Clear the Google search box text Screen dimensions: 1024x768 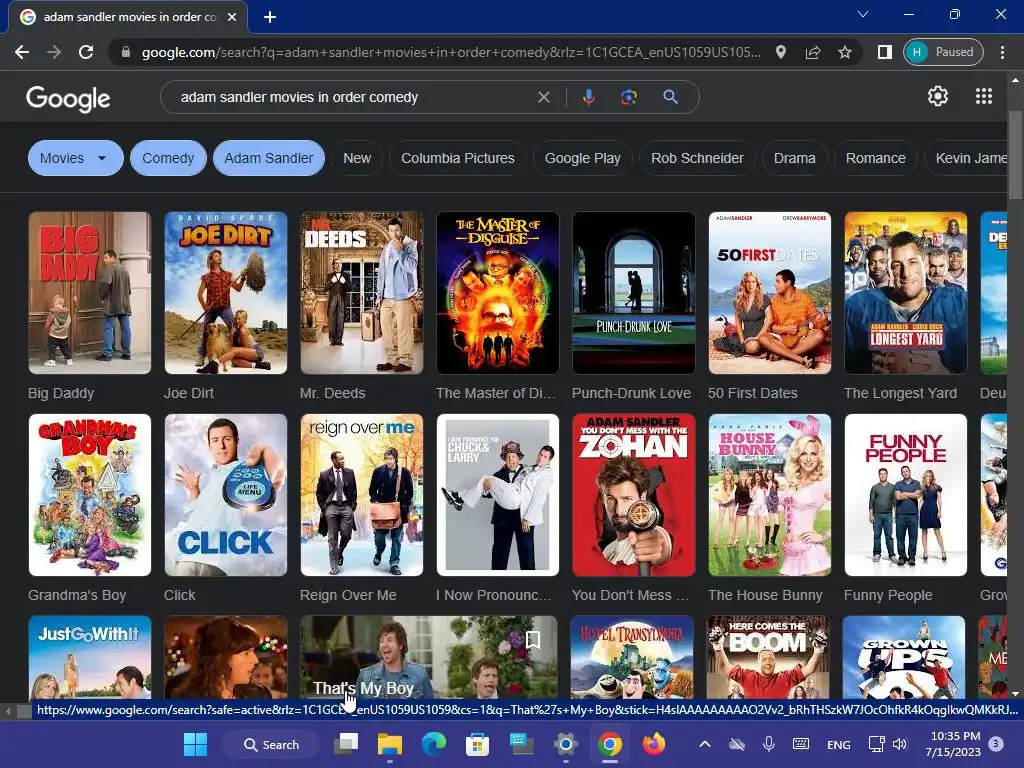coord(543,97)
